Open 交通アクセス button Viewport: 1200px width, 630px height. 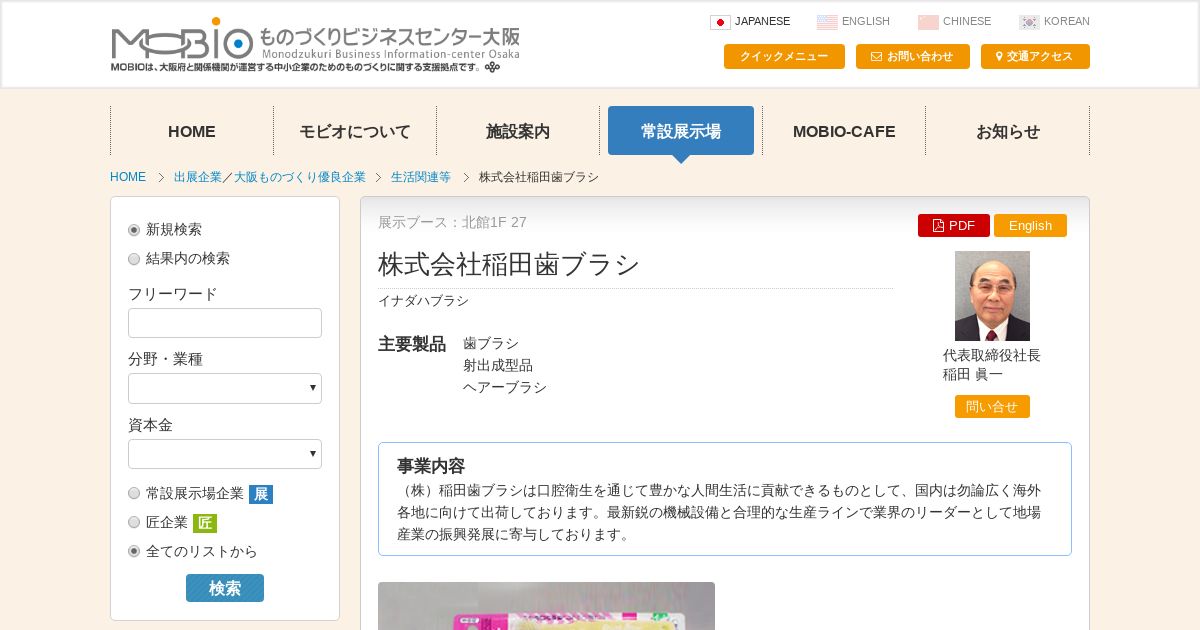1035,57
